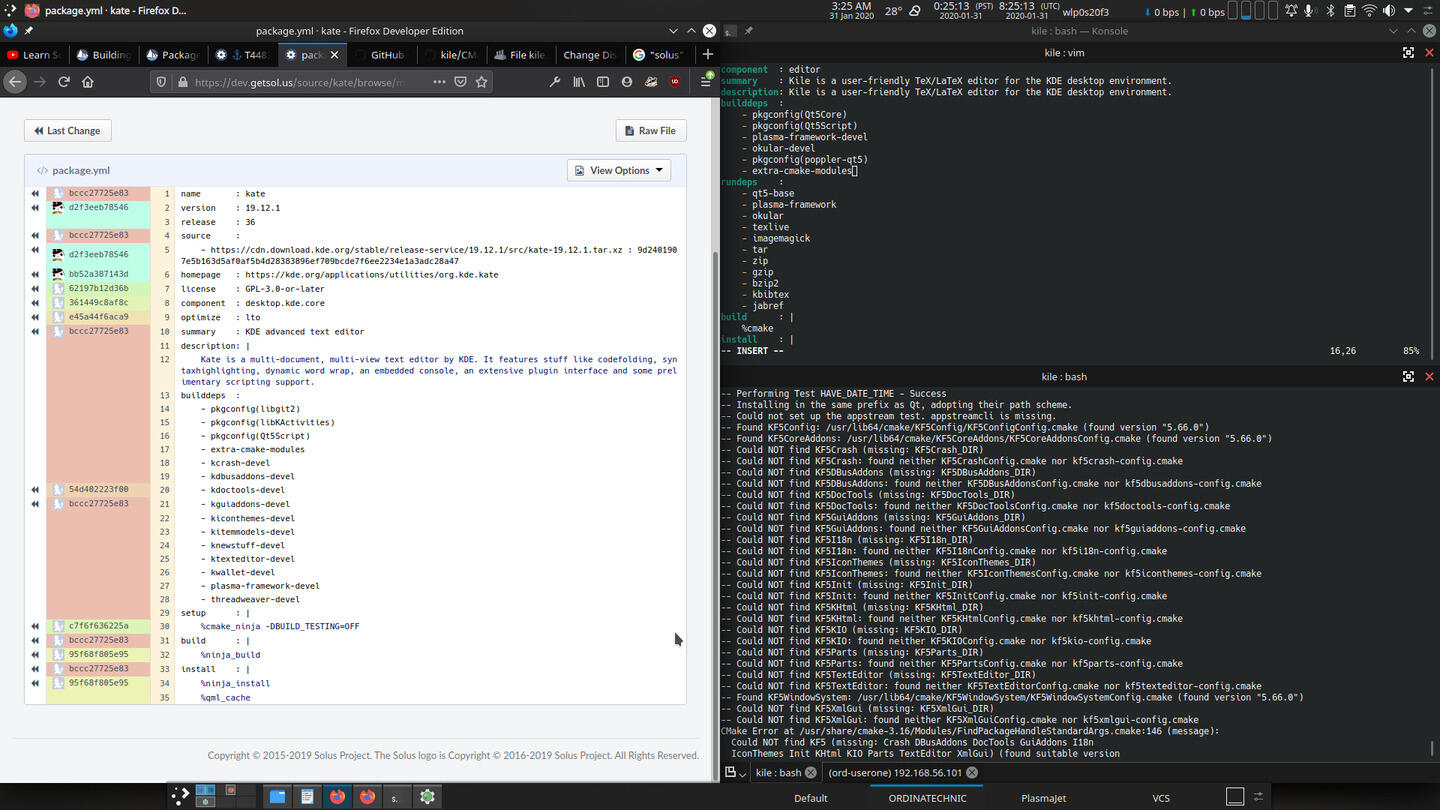
Task: Open commit 54d402223f80 link
Action: point(98,490)
